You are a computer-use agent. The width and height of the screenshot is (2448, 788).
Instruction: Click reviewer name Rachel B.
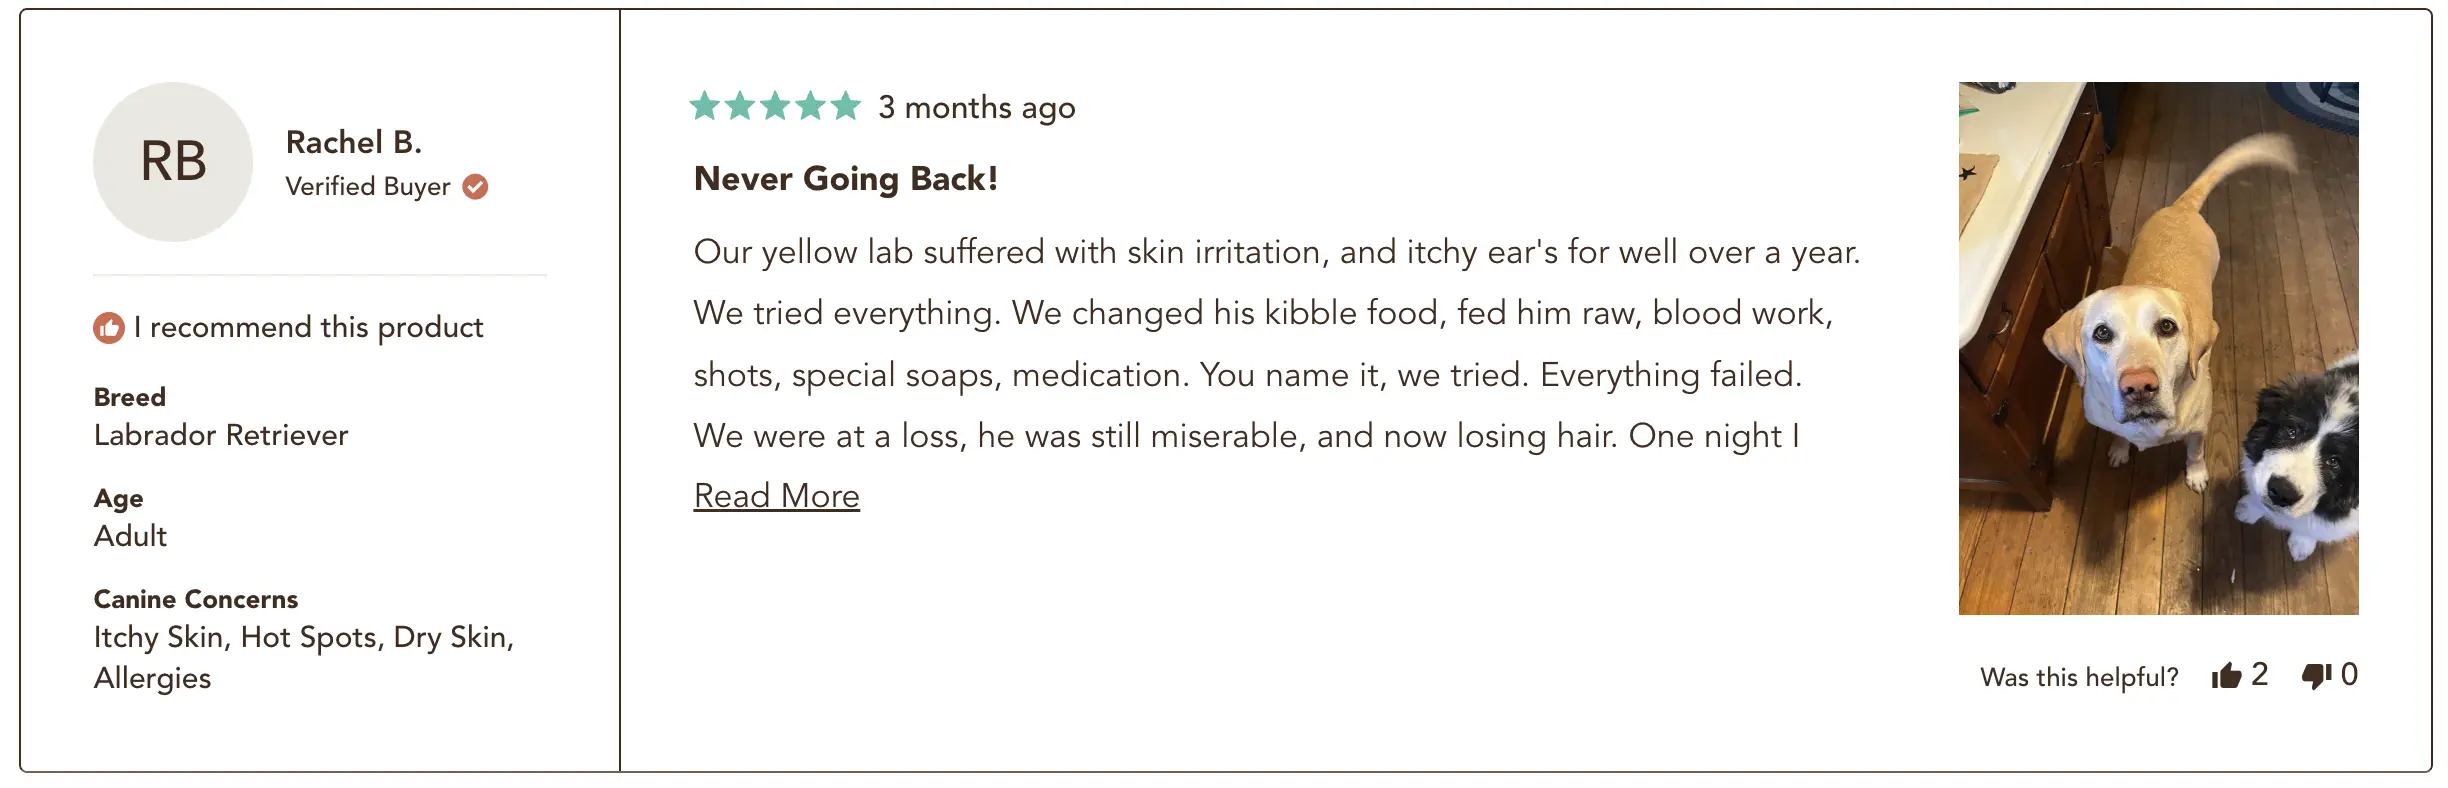354,142
